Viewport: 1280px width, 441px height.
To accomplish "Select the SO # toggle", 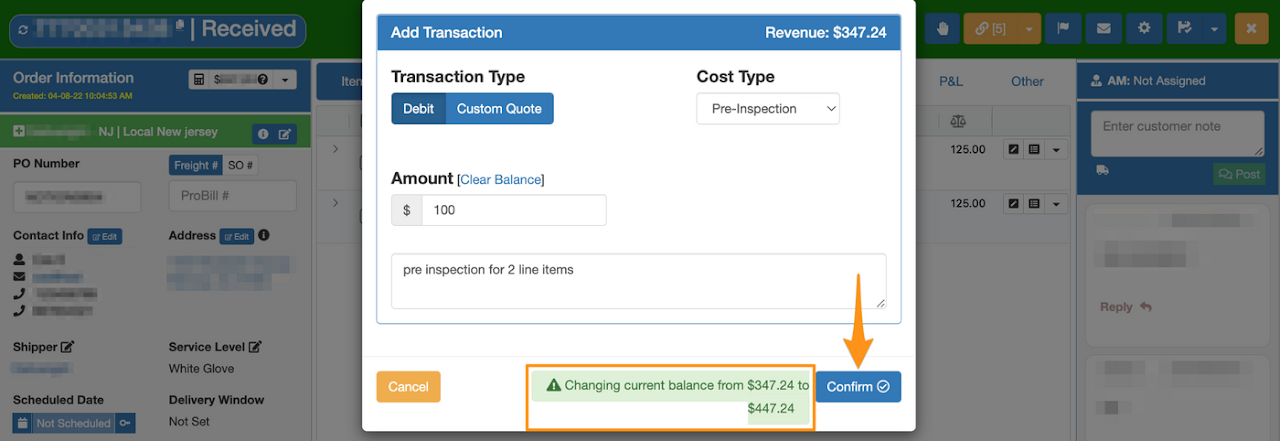I will 240,165.
